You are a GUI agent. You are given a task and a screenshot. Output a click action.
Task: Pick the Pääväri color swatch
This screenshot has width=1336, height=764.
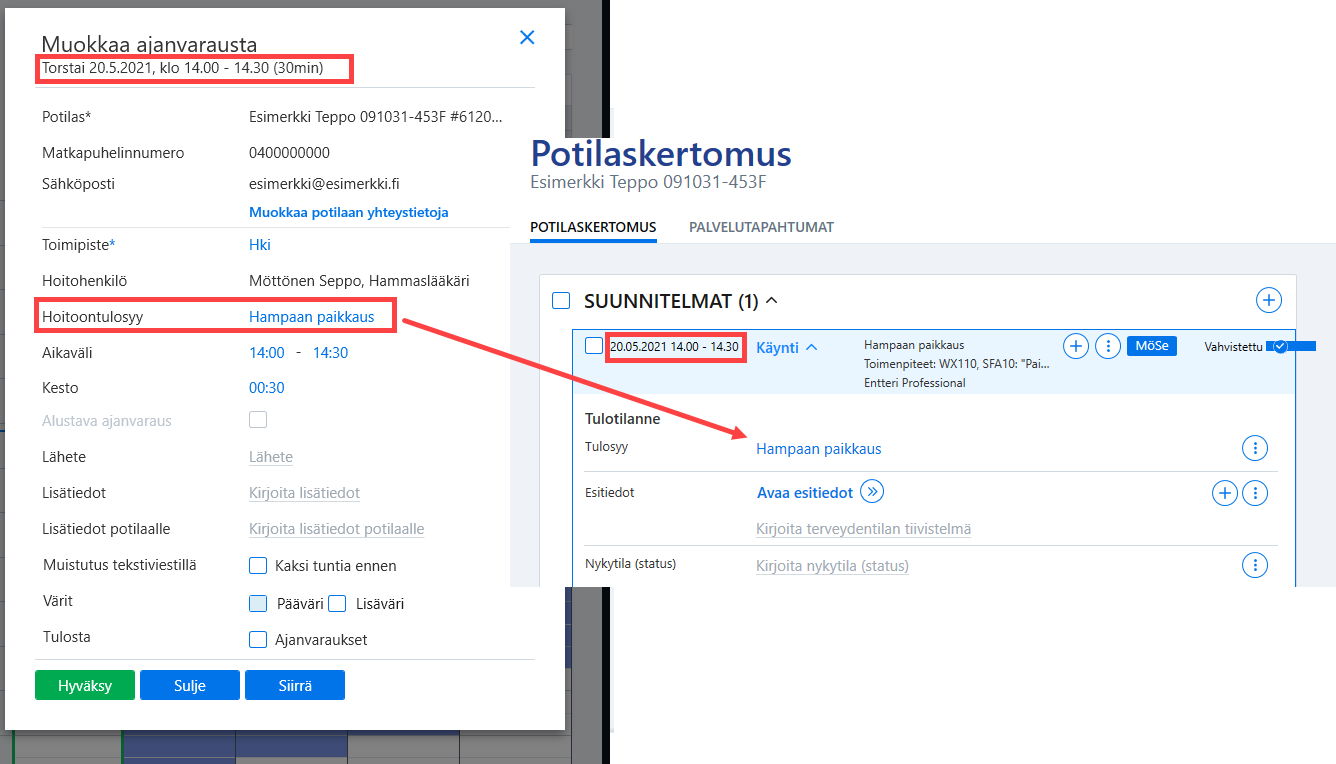(258, 603)
